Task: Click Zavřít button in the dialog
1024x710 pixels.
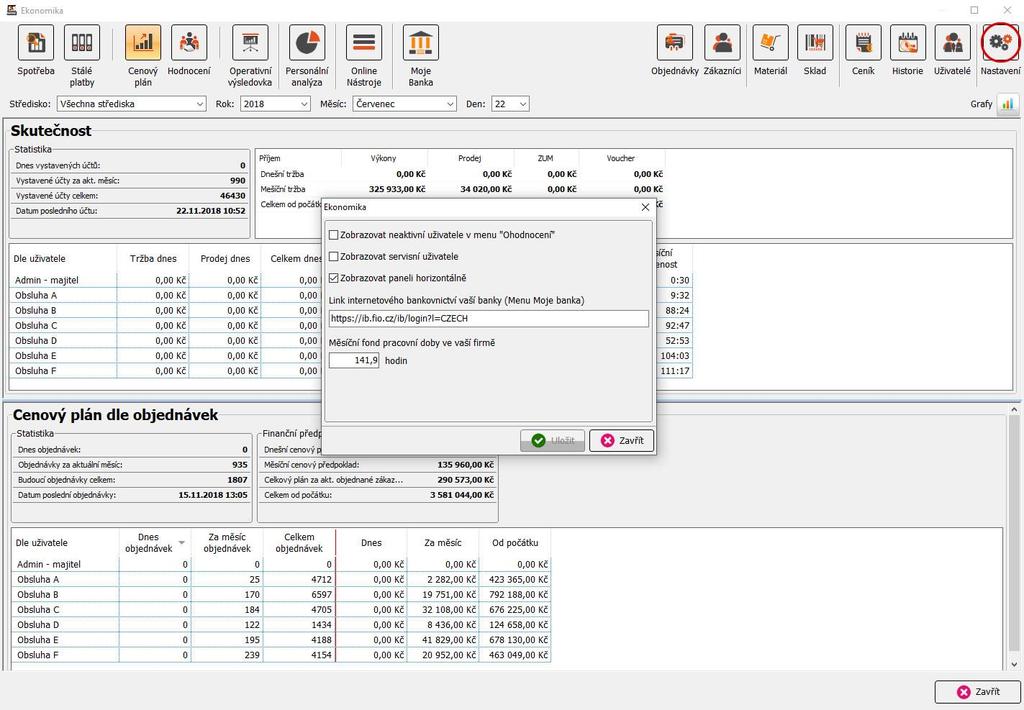Action: pos(622,440)
